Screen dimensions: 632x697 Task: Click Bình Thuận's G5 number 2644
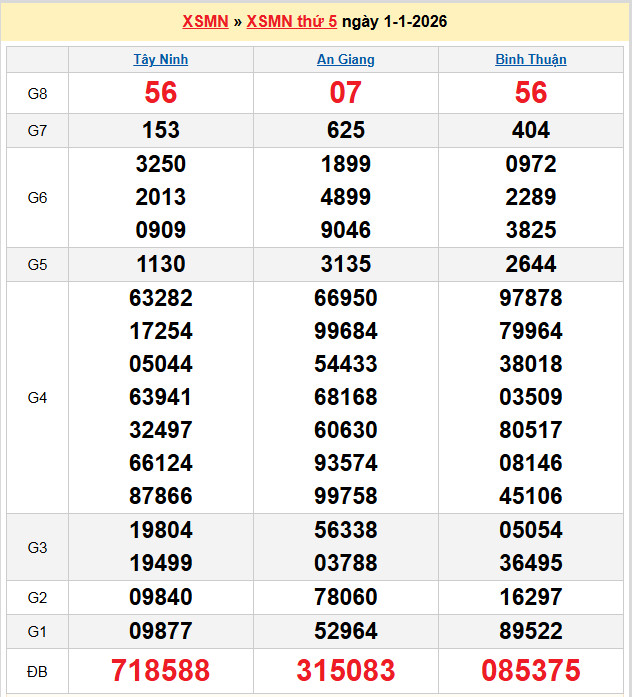pyautogui.click(x=531, y=264)
